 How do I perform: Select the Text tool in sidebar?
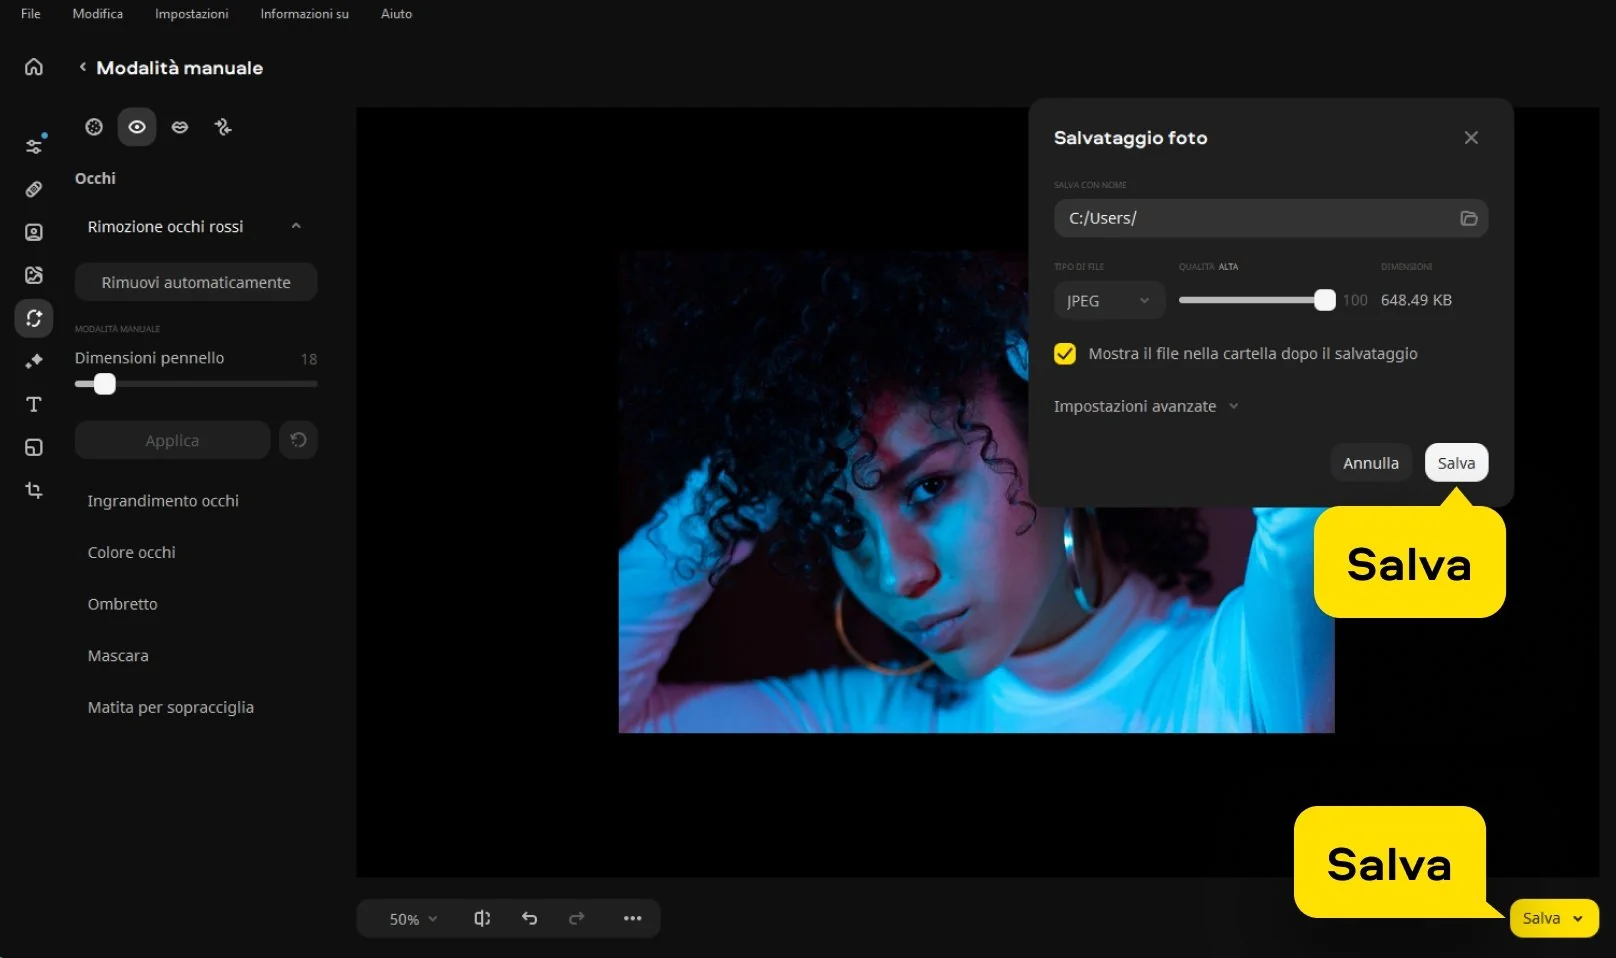[x=34, y=404]
